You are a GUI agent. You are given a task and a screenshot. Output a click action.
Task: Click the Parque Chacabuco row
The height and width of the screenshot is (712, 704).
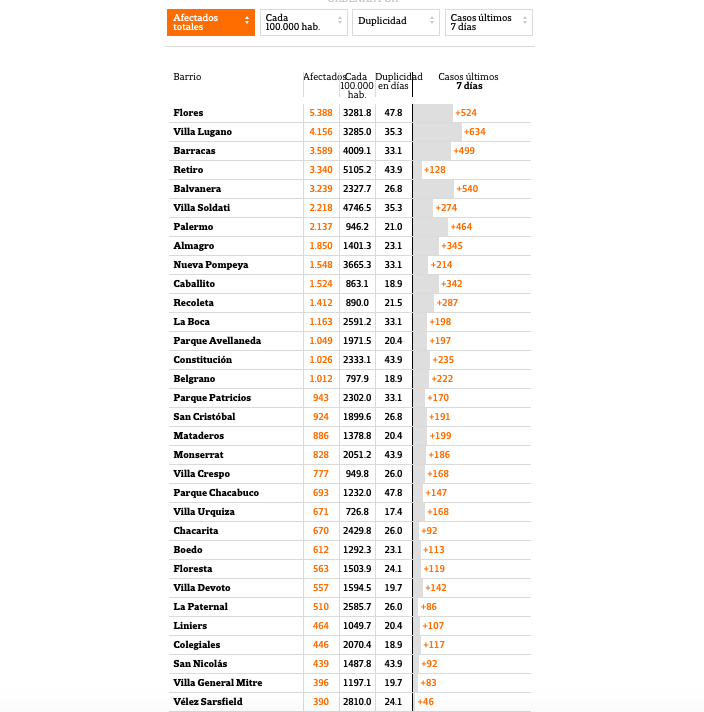[216, 493]
